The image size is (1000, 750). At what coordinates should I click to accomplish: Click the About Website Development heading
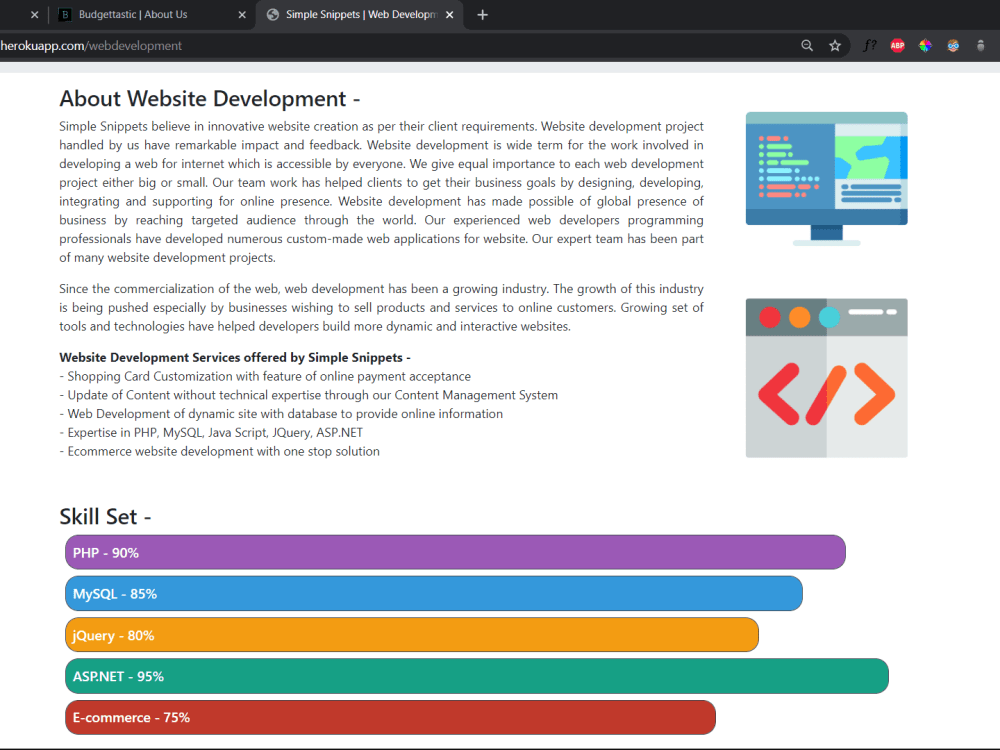coord(210,99)
